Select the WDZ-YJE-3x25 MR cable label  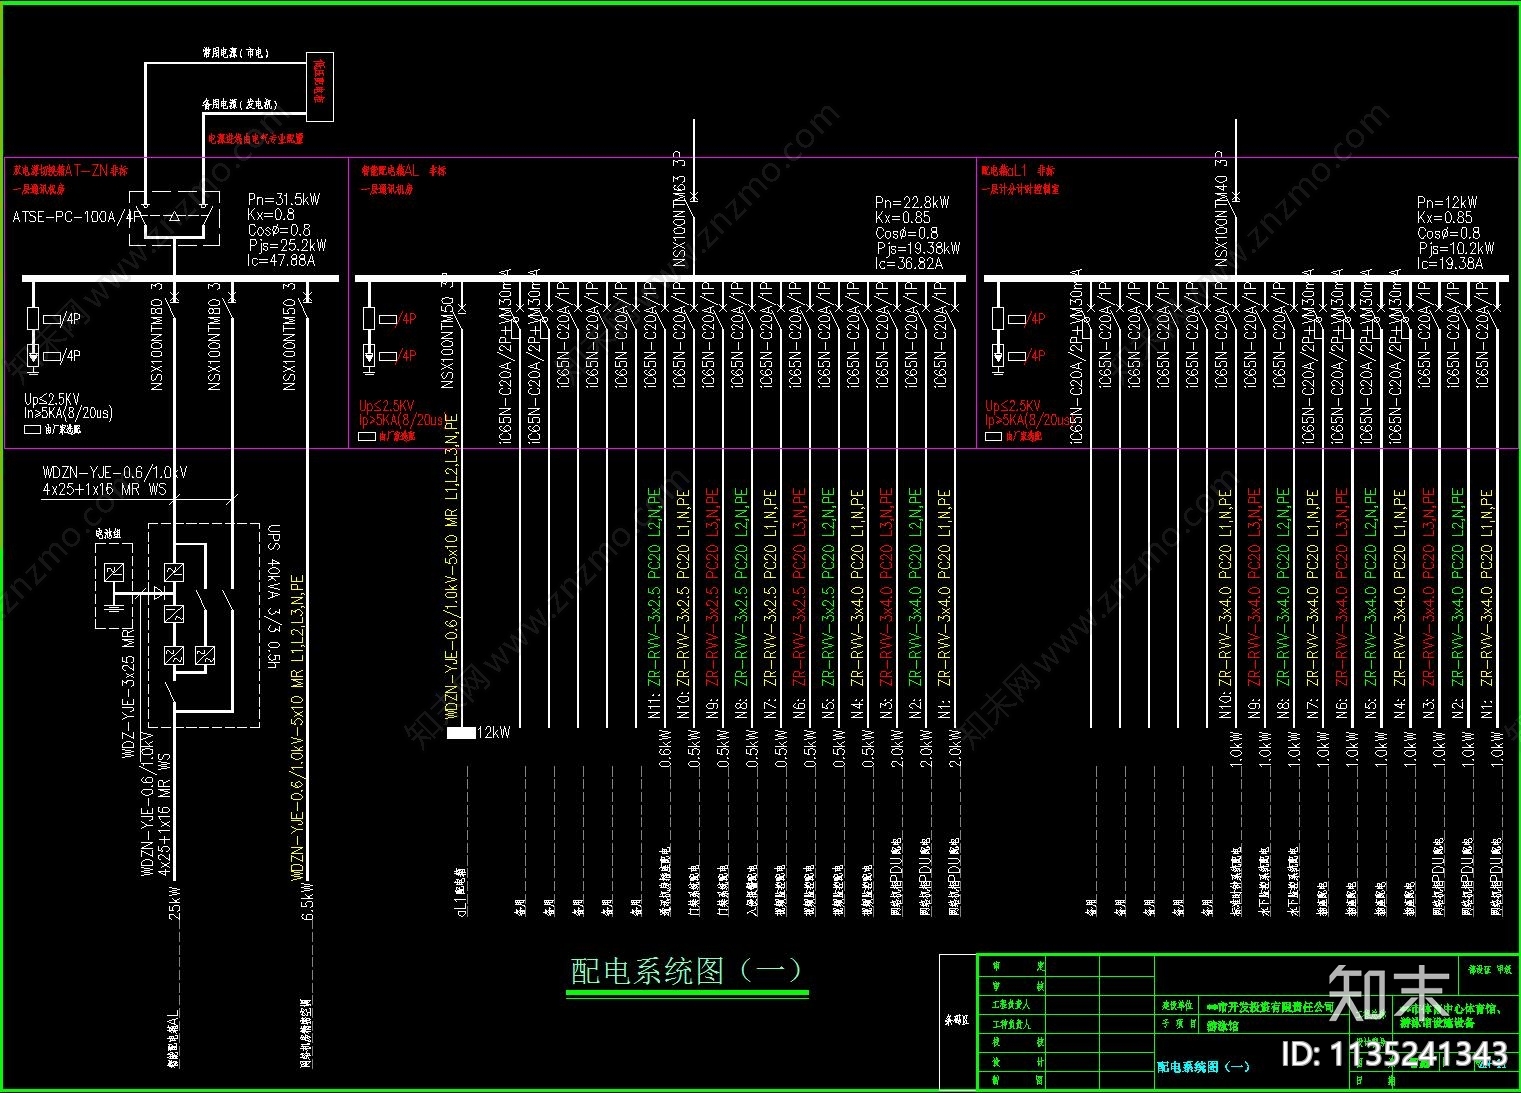click(x=128, y=693)
